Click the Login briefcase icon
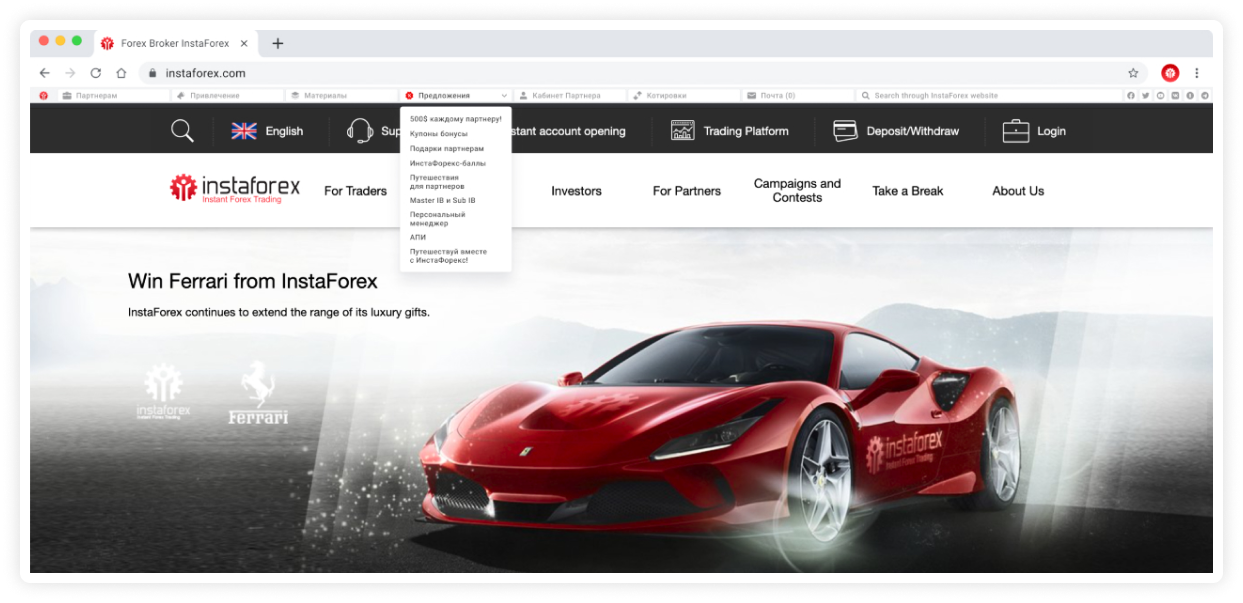 click(x=1015, y=131)
